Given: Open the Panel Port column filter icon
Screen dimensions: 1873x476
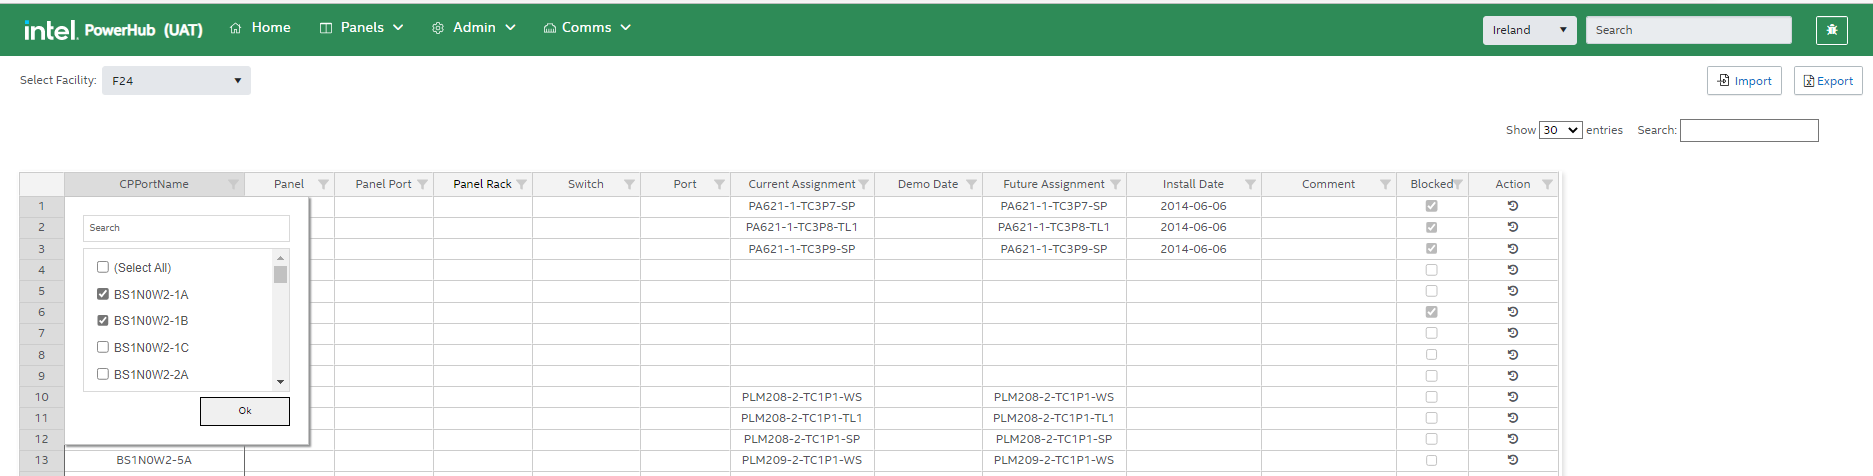Looking at the screenshot, I should pos(423,184).
